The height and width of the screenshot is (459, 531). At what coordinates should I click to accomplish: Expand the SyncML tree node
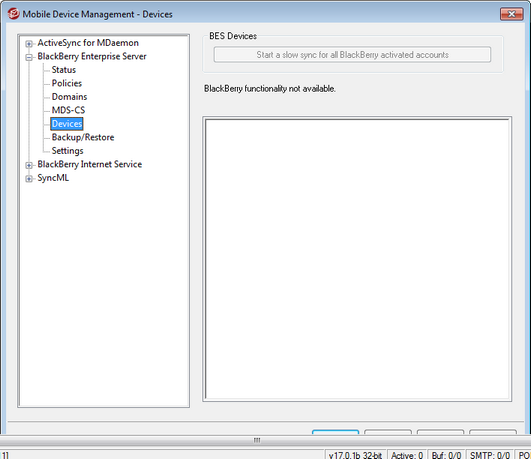pos(29,179)
